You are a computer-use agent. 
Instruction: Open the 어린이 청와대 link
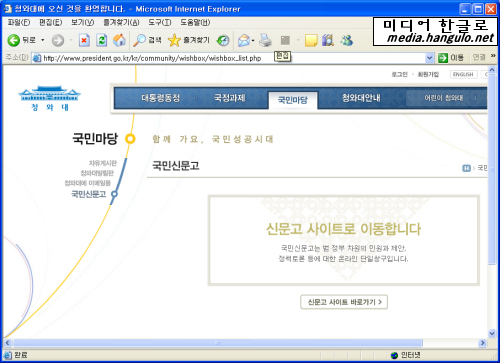tap(444, 98)
